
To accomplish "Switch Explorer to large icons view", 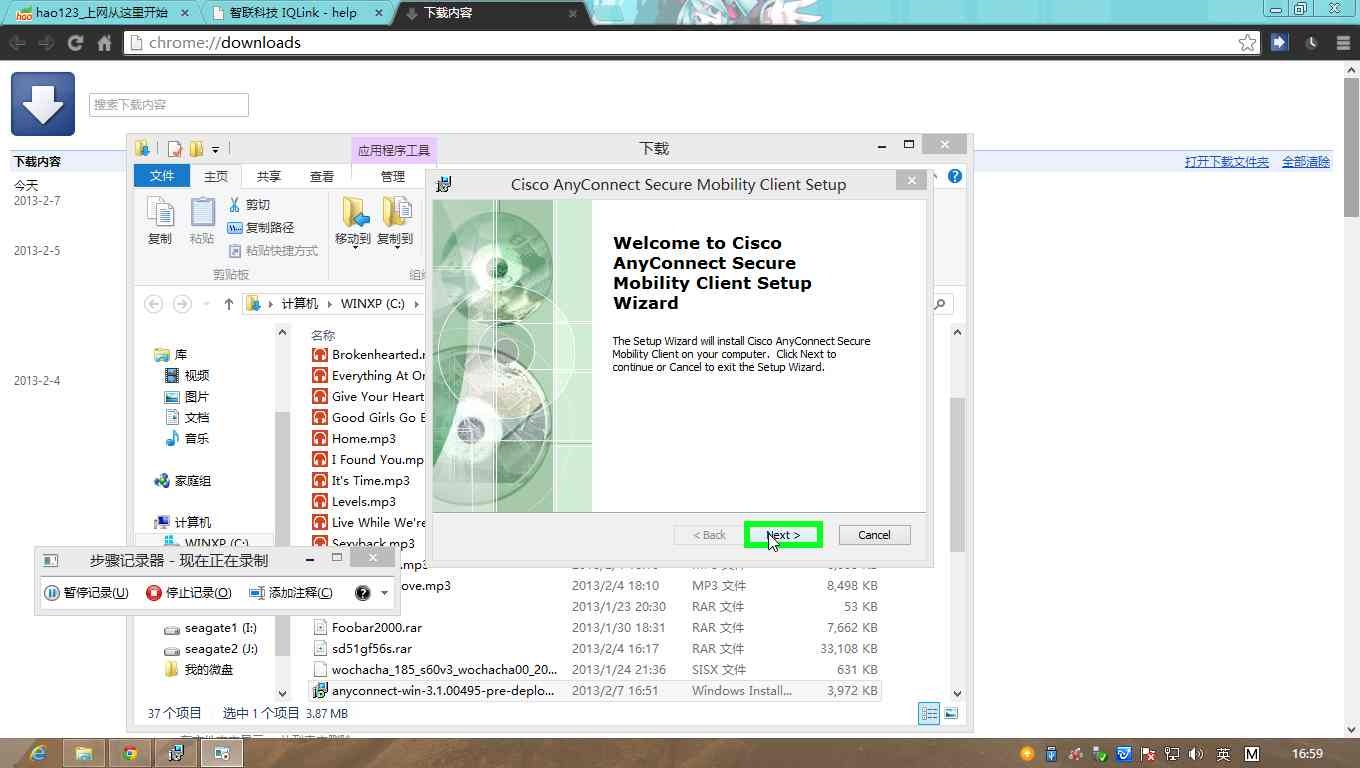I will (x=951, y=713).
